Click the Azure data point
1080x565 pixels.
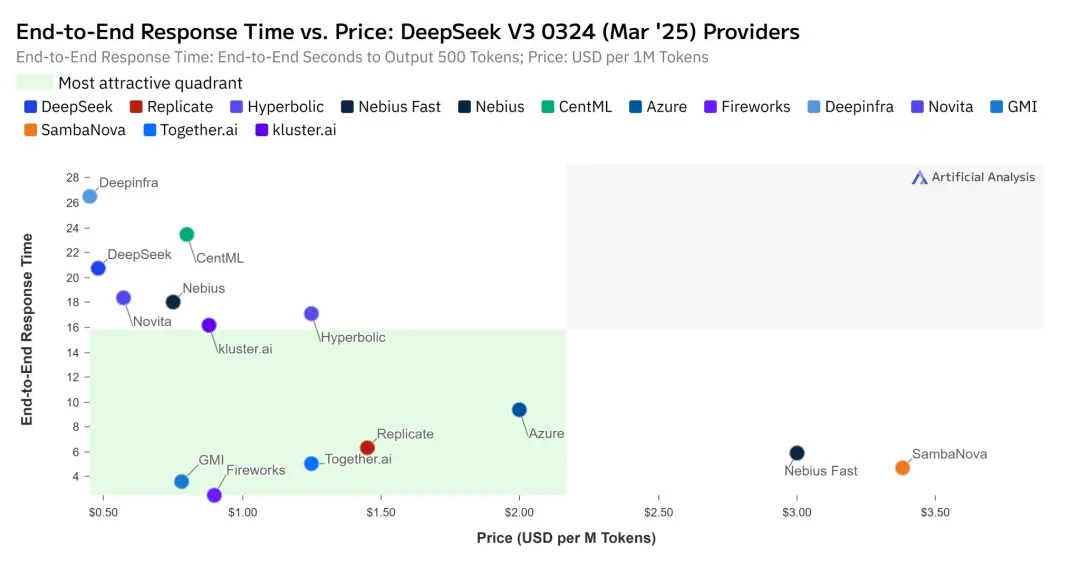[519, 410]
